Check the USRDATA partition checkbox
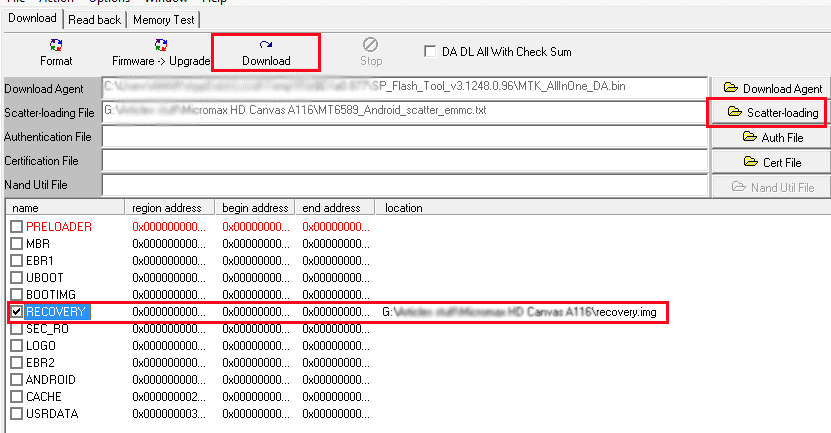Viewport: 831px width, 433px height. click(x=16, y=413)
